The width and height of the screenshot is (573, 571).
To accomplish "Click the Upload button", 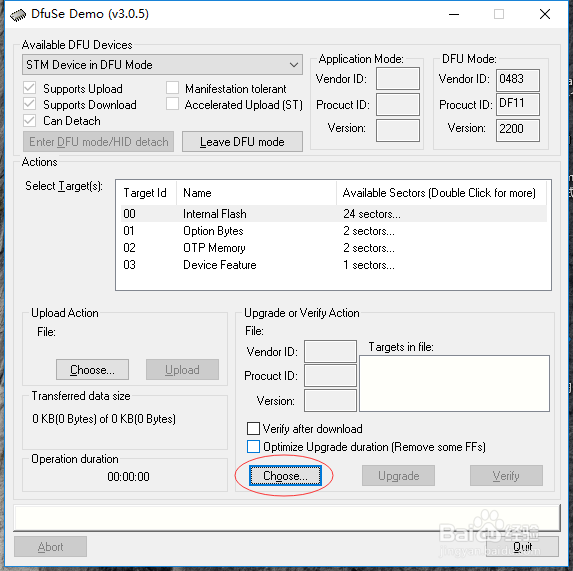I will (x=182, y=370).
